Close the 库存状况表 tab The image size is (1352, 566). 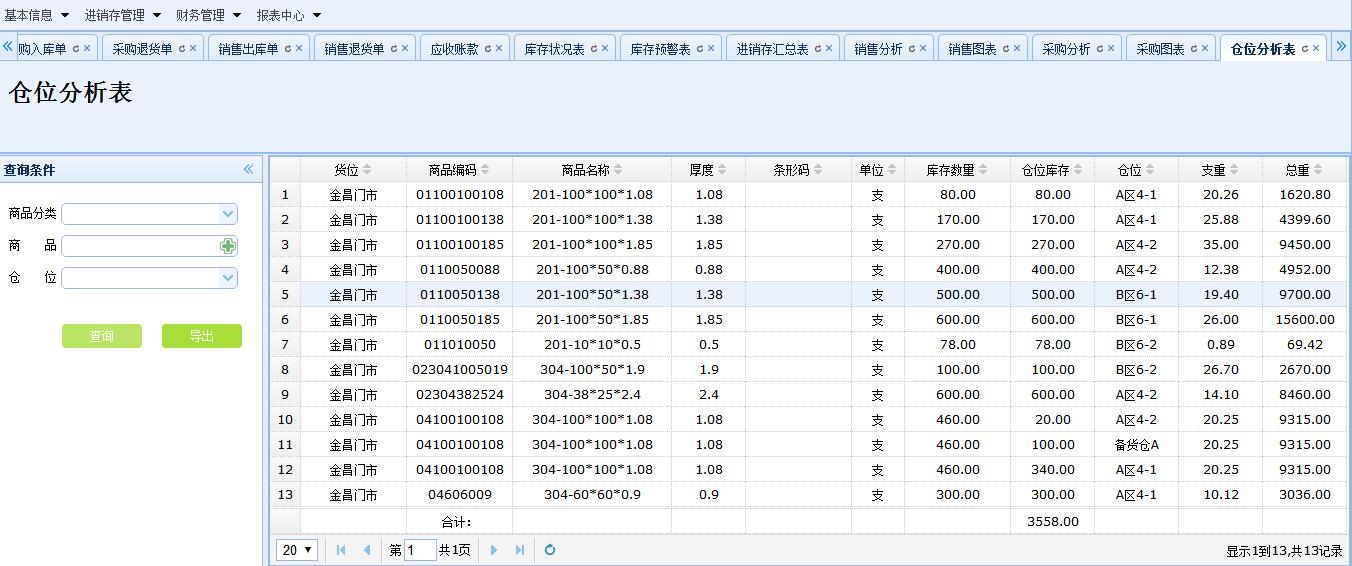click(x=607, y=48)
